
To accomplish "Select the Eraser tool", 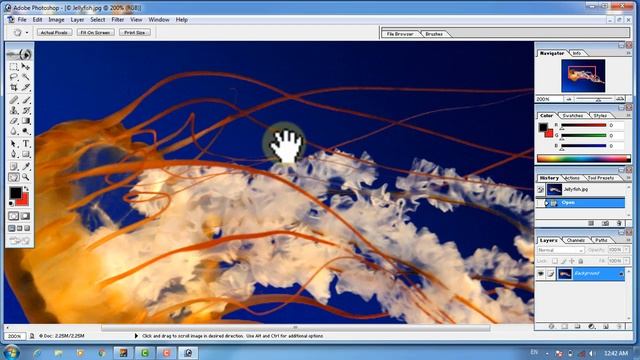I will coord(13,121).
